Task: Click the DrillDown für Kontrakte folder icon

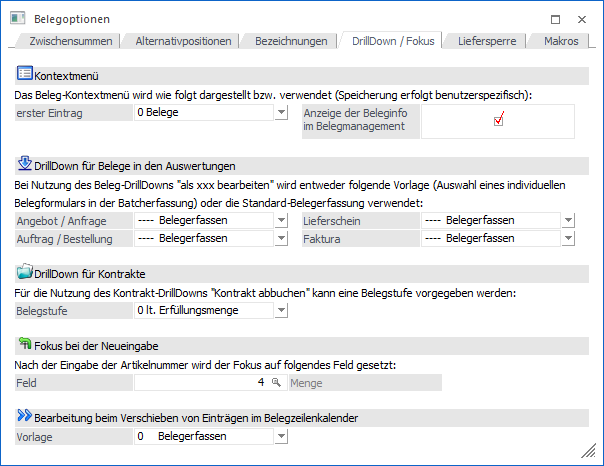Action: tap(25, 272)
